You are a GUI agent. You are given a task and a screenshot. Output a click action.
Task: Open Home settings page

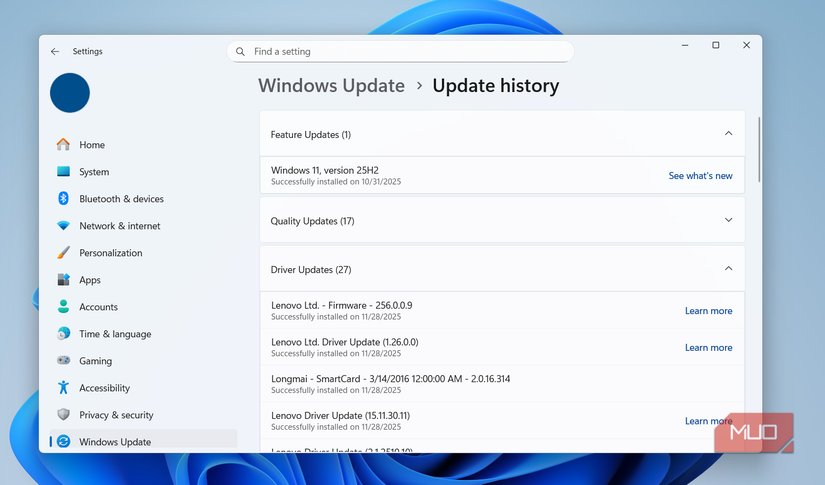coord(92,145)
